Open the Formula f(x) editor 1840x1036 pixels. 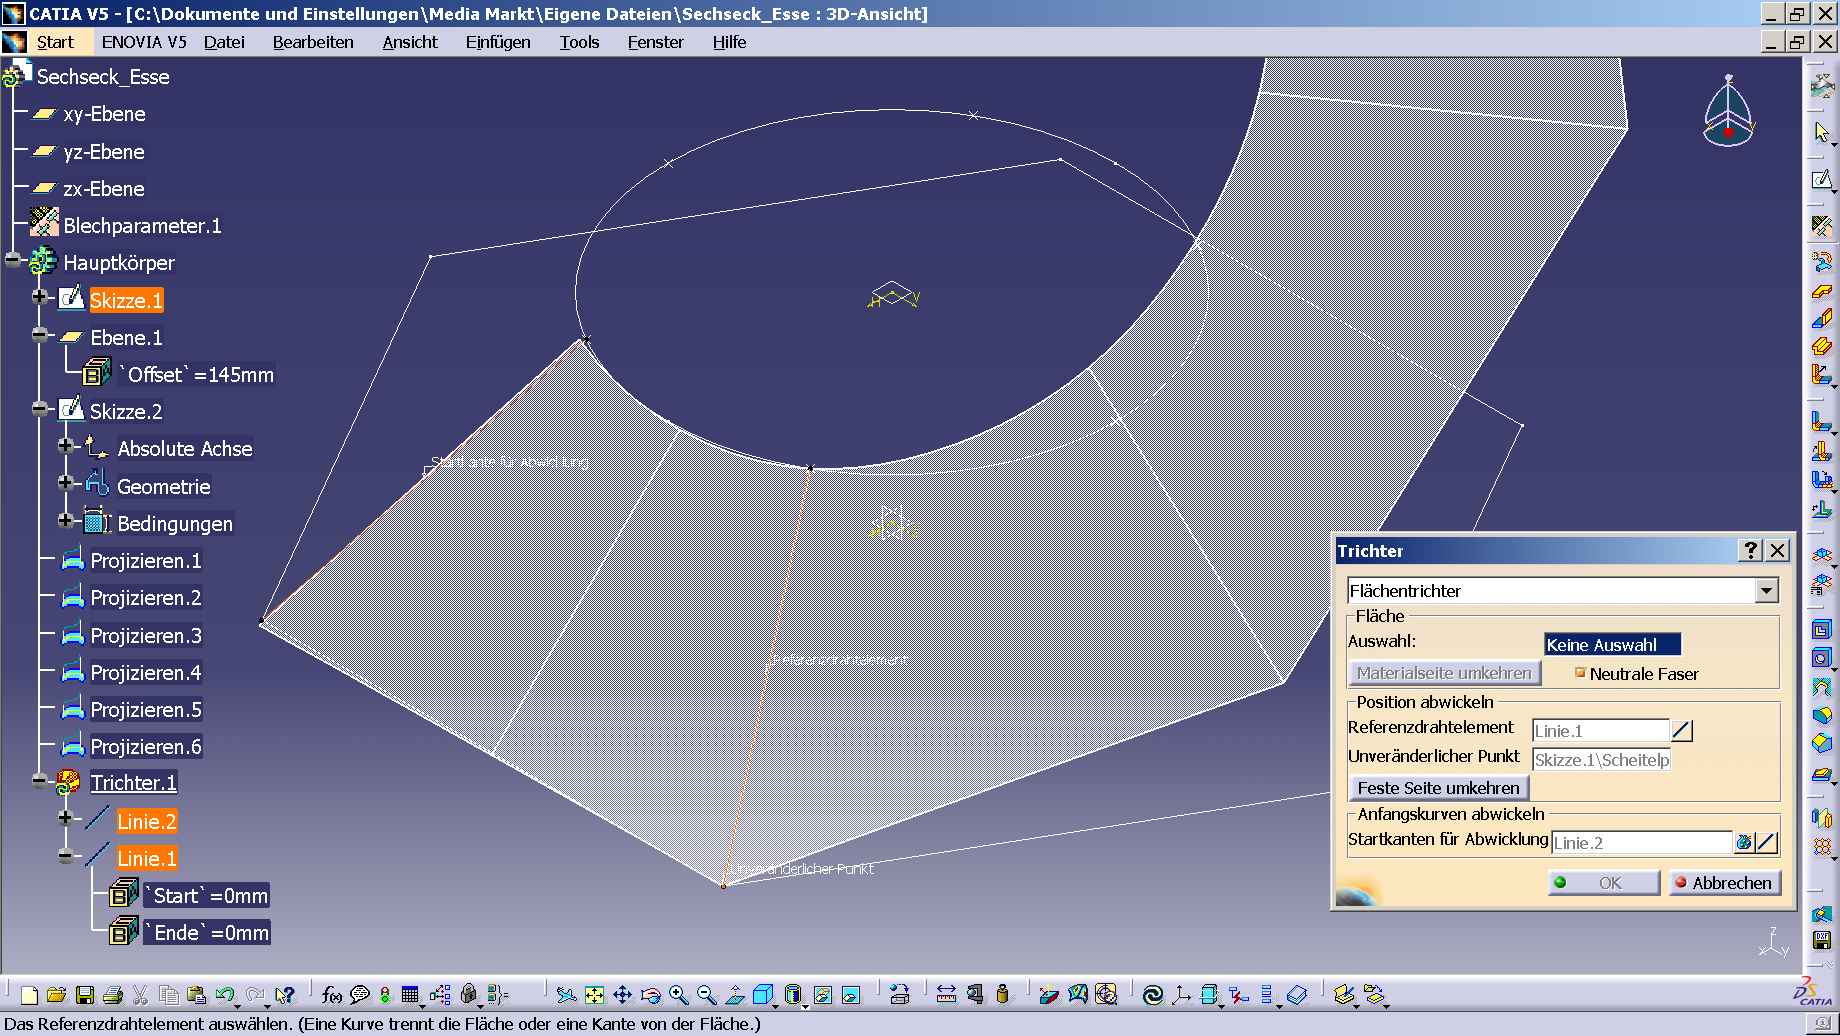pyautogui.click(x=332, y=995)
